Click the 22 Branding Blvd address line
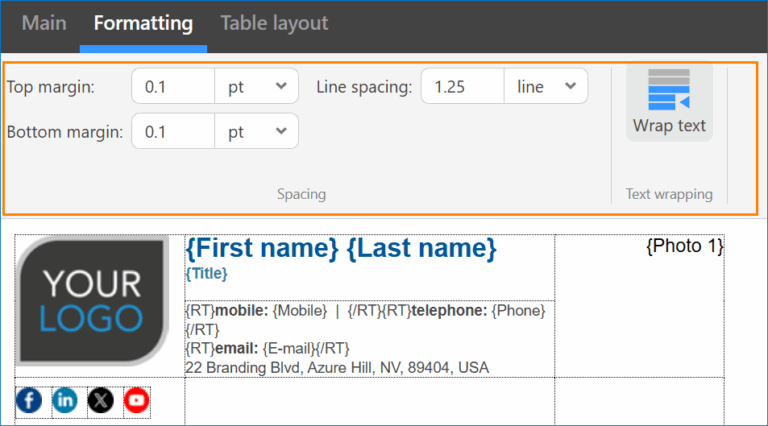Viewport: 768px width, 426px height. point(337,368)
